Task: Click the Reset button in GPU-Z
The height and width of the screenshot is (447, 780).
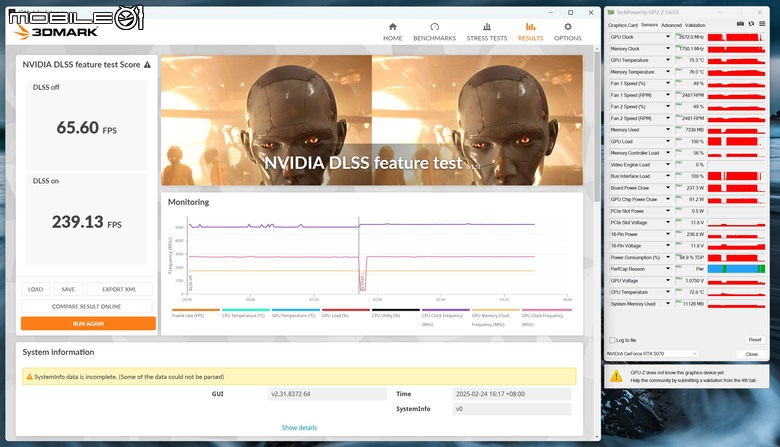Action: coord(755,340)
